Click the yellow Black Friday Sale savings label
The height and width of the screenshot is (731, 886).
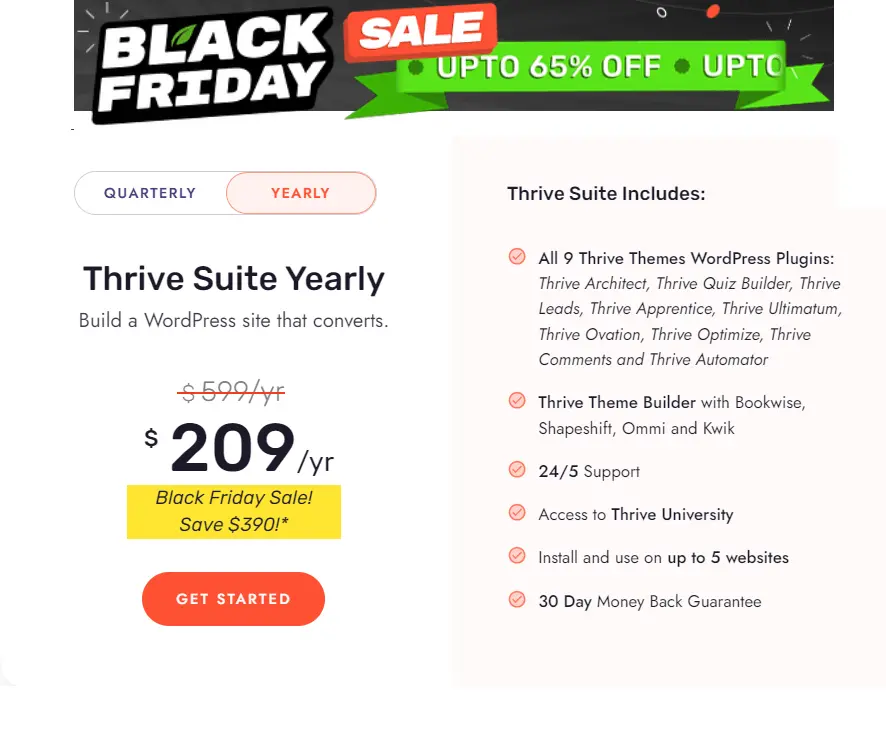click(x=234, y=512)
